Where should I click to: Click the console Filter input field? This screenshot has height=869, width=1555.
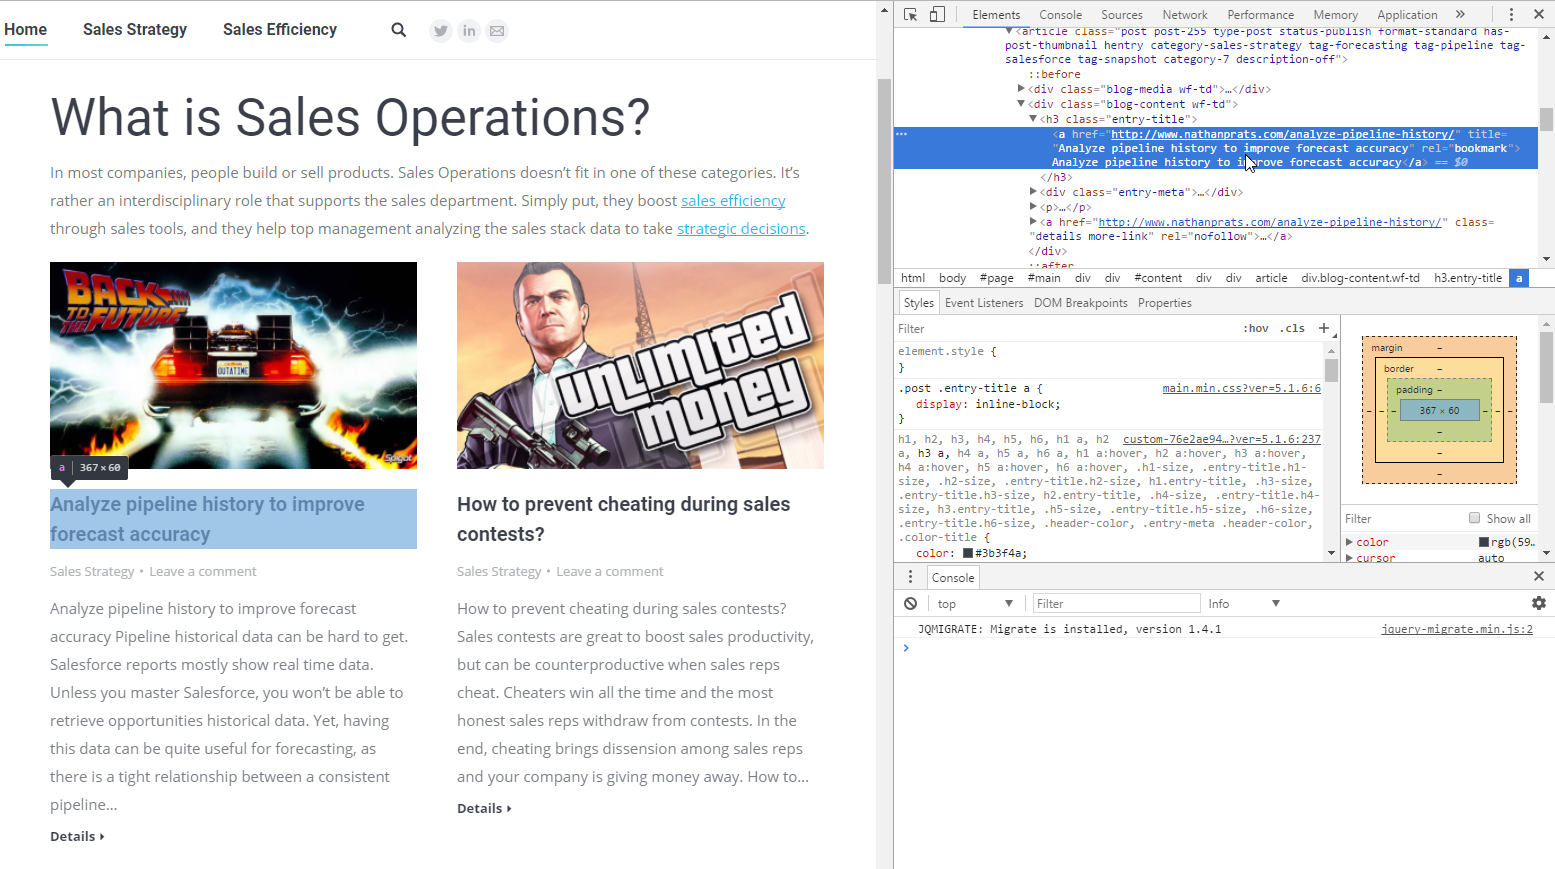[1116, 604]
